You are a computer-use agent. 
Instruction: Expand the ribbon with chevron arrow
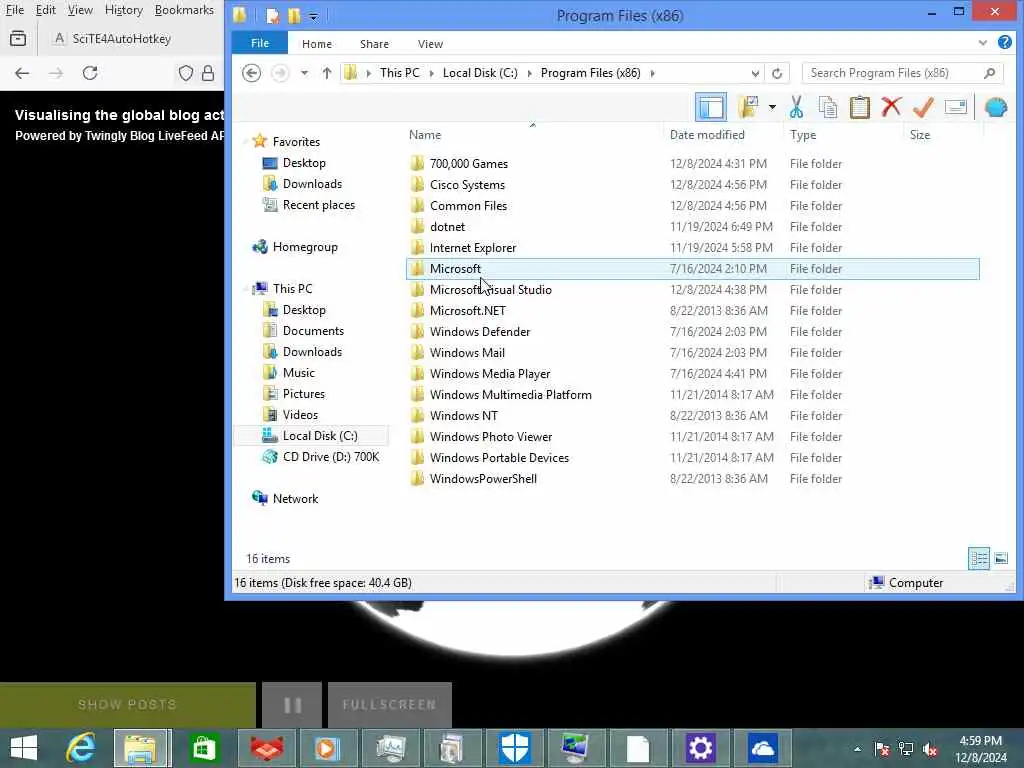click(983, 43)
